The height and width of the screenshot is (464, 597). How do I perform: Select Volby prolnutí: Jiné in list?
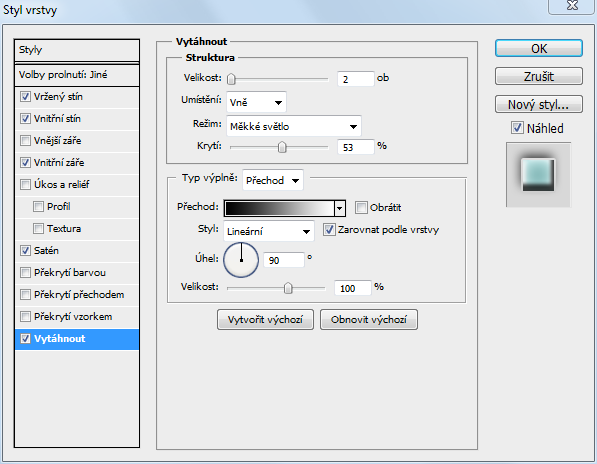(77, 75)
